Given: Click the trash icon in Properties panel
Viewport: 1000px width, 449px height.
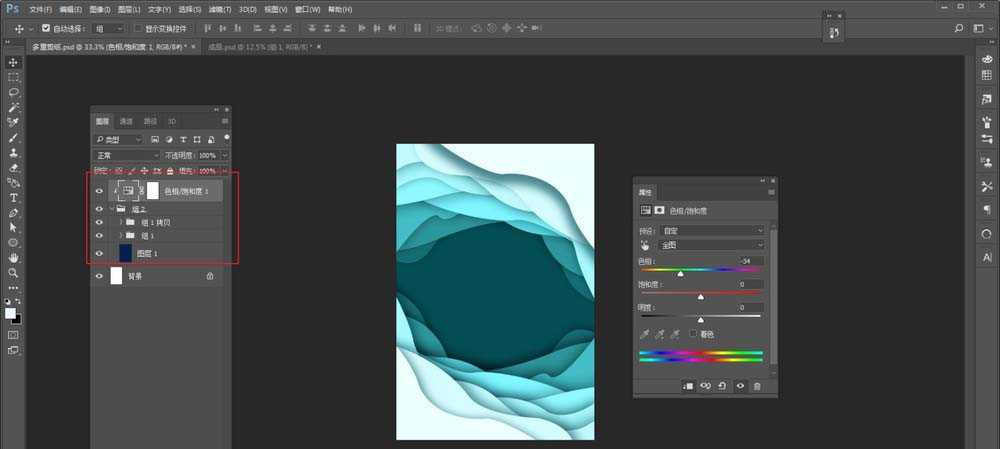Looking at the screenshot, I should tap(757, 386).
